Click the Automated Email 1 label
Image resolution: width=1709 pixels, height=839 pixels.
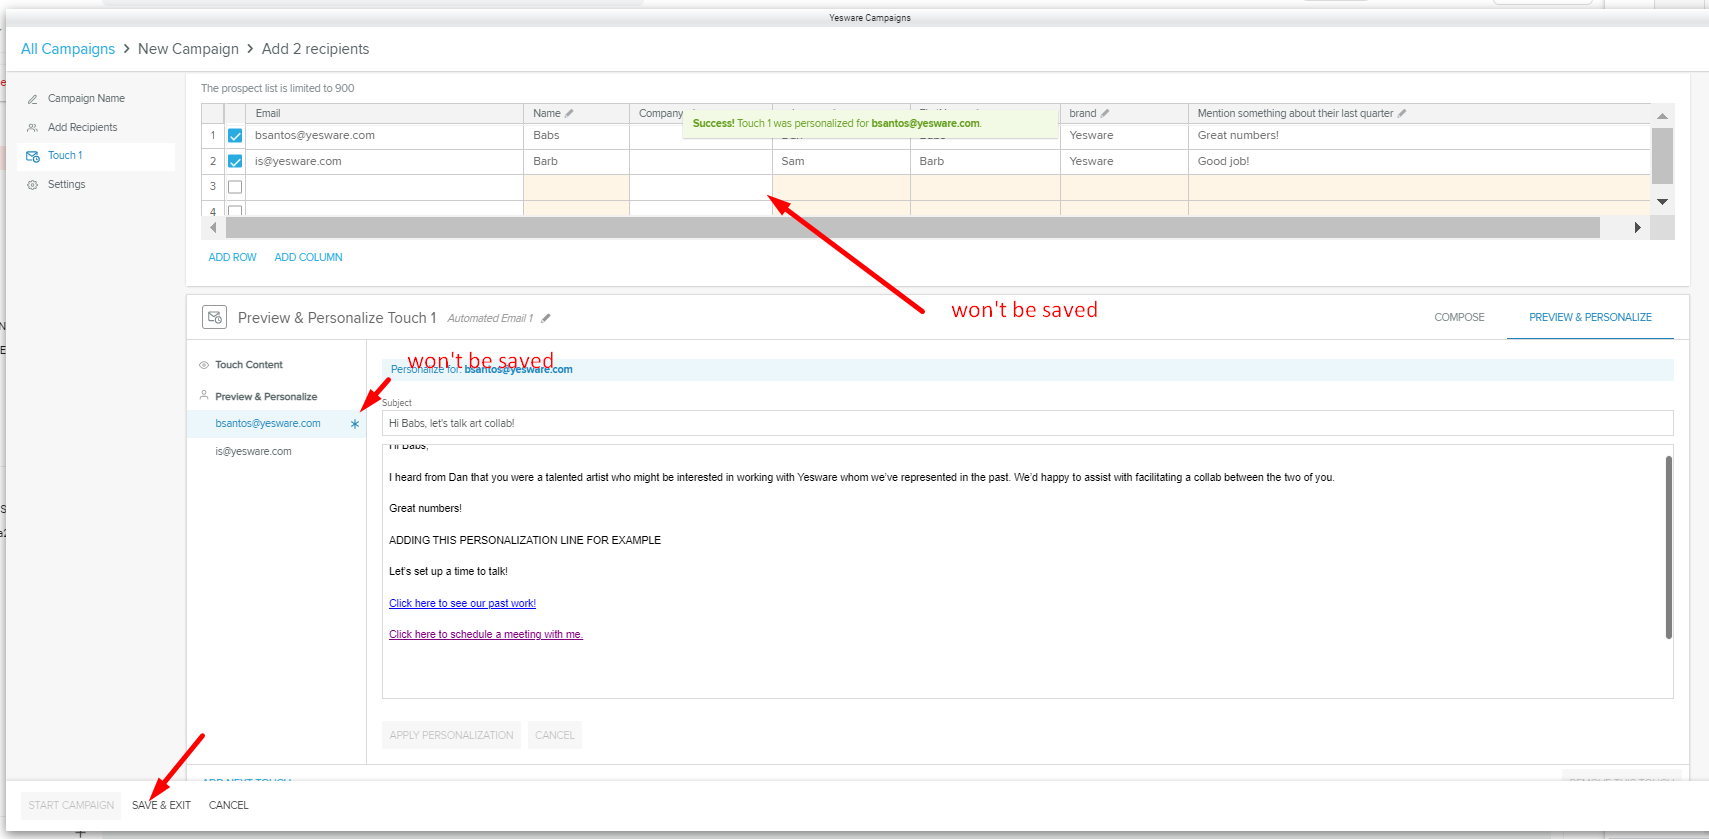[490, 318]
